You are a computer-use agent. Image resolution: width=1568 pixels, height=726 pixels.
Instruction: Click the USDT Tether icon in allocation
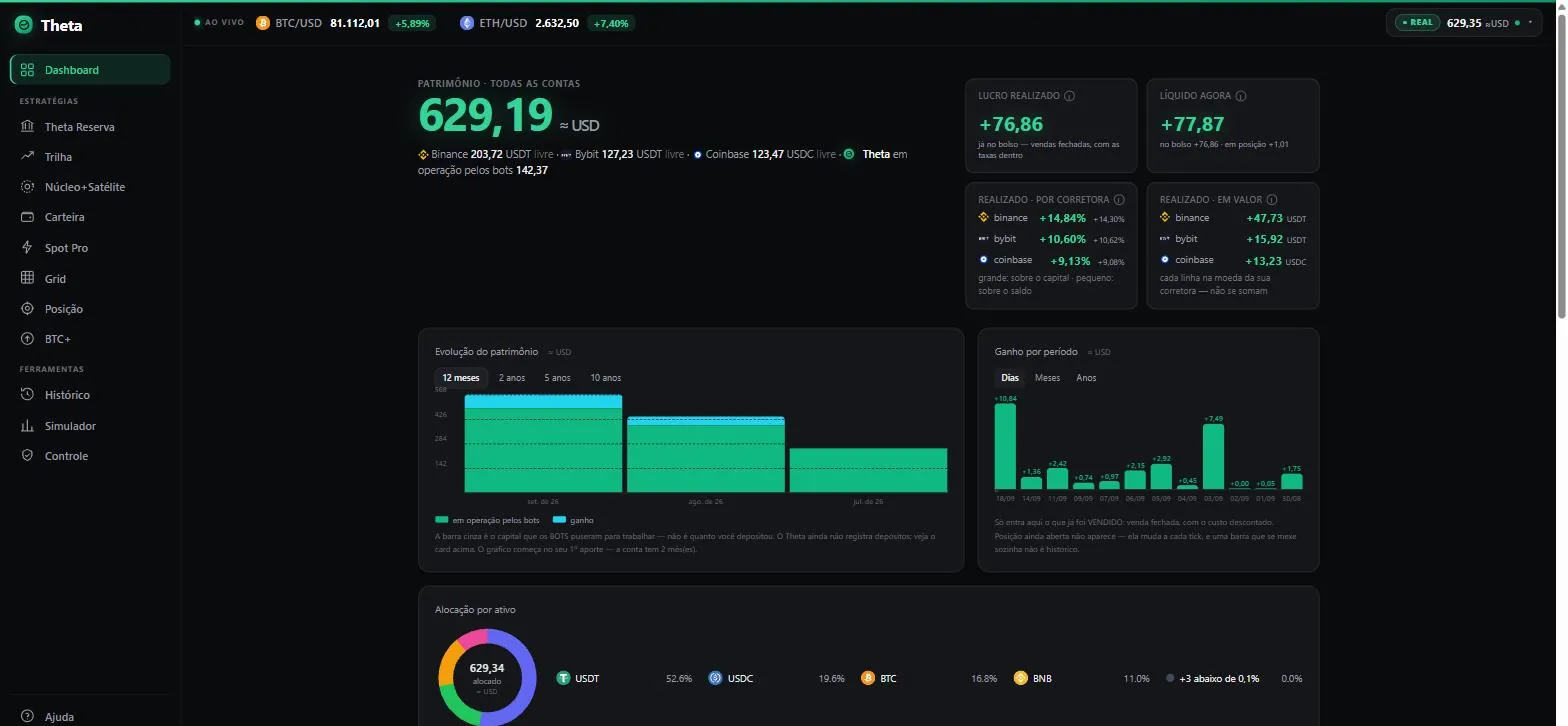click(x=564, y=678)
